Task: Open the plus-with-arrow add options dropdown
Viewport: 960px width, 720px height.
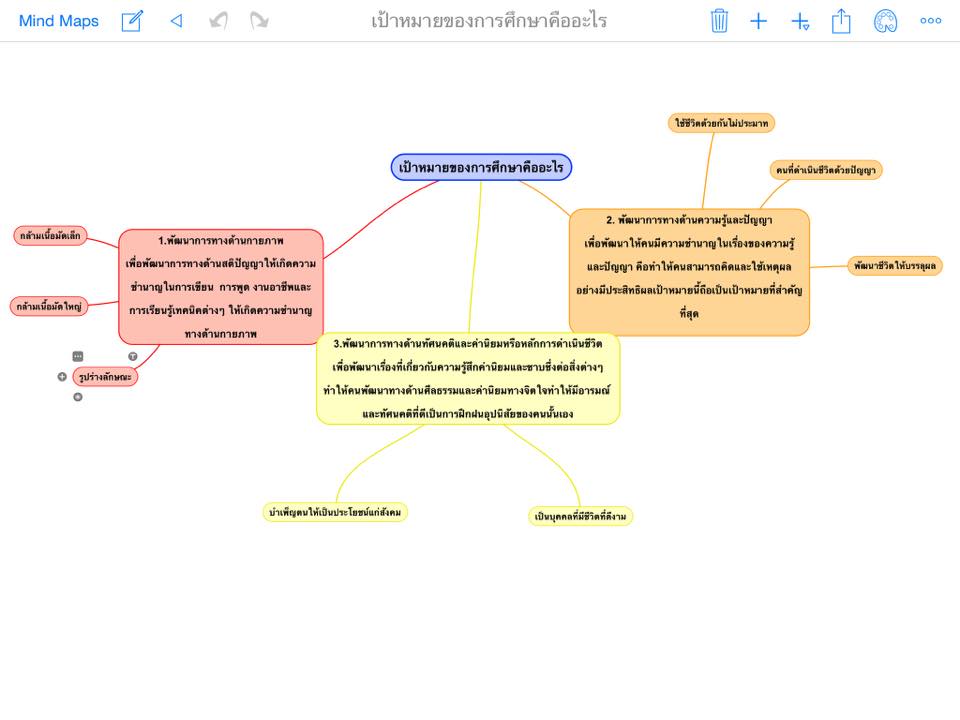Action: click(x=800, y=22)
